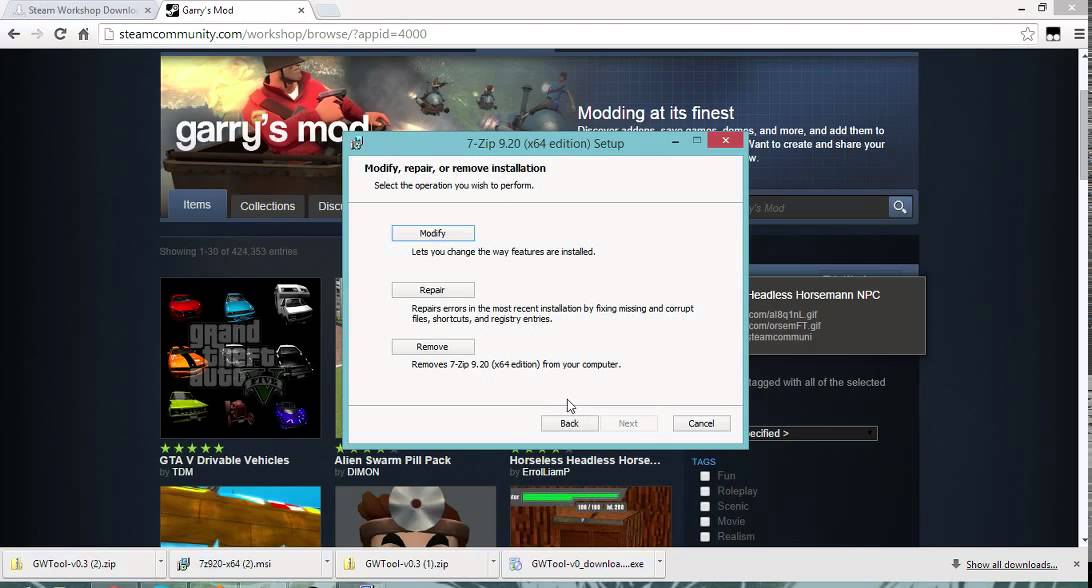The image size is (1092, 588).
Task: Switch to Steam Workshop Downloader tab
Action: (79, 10)
